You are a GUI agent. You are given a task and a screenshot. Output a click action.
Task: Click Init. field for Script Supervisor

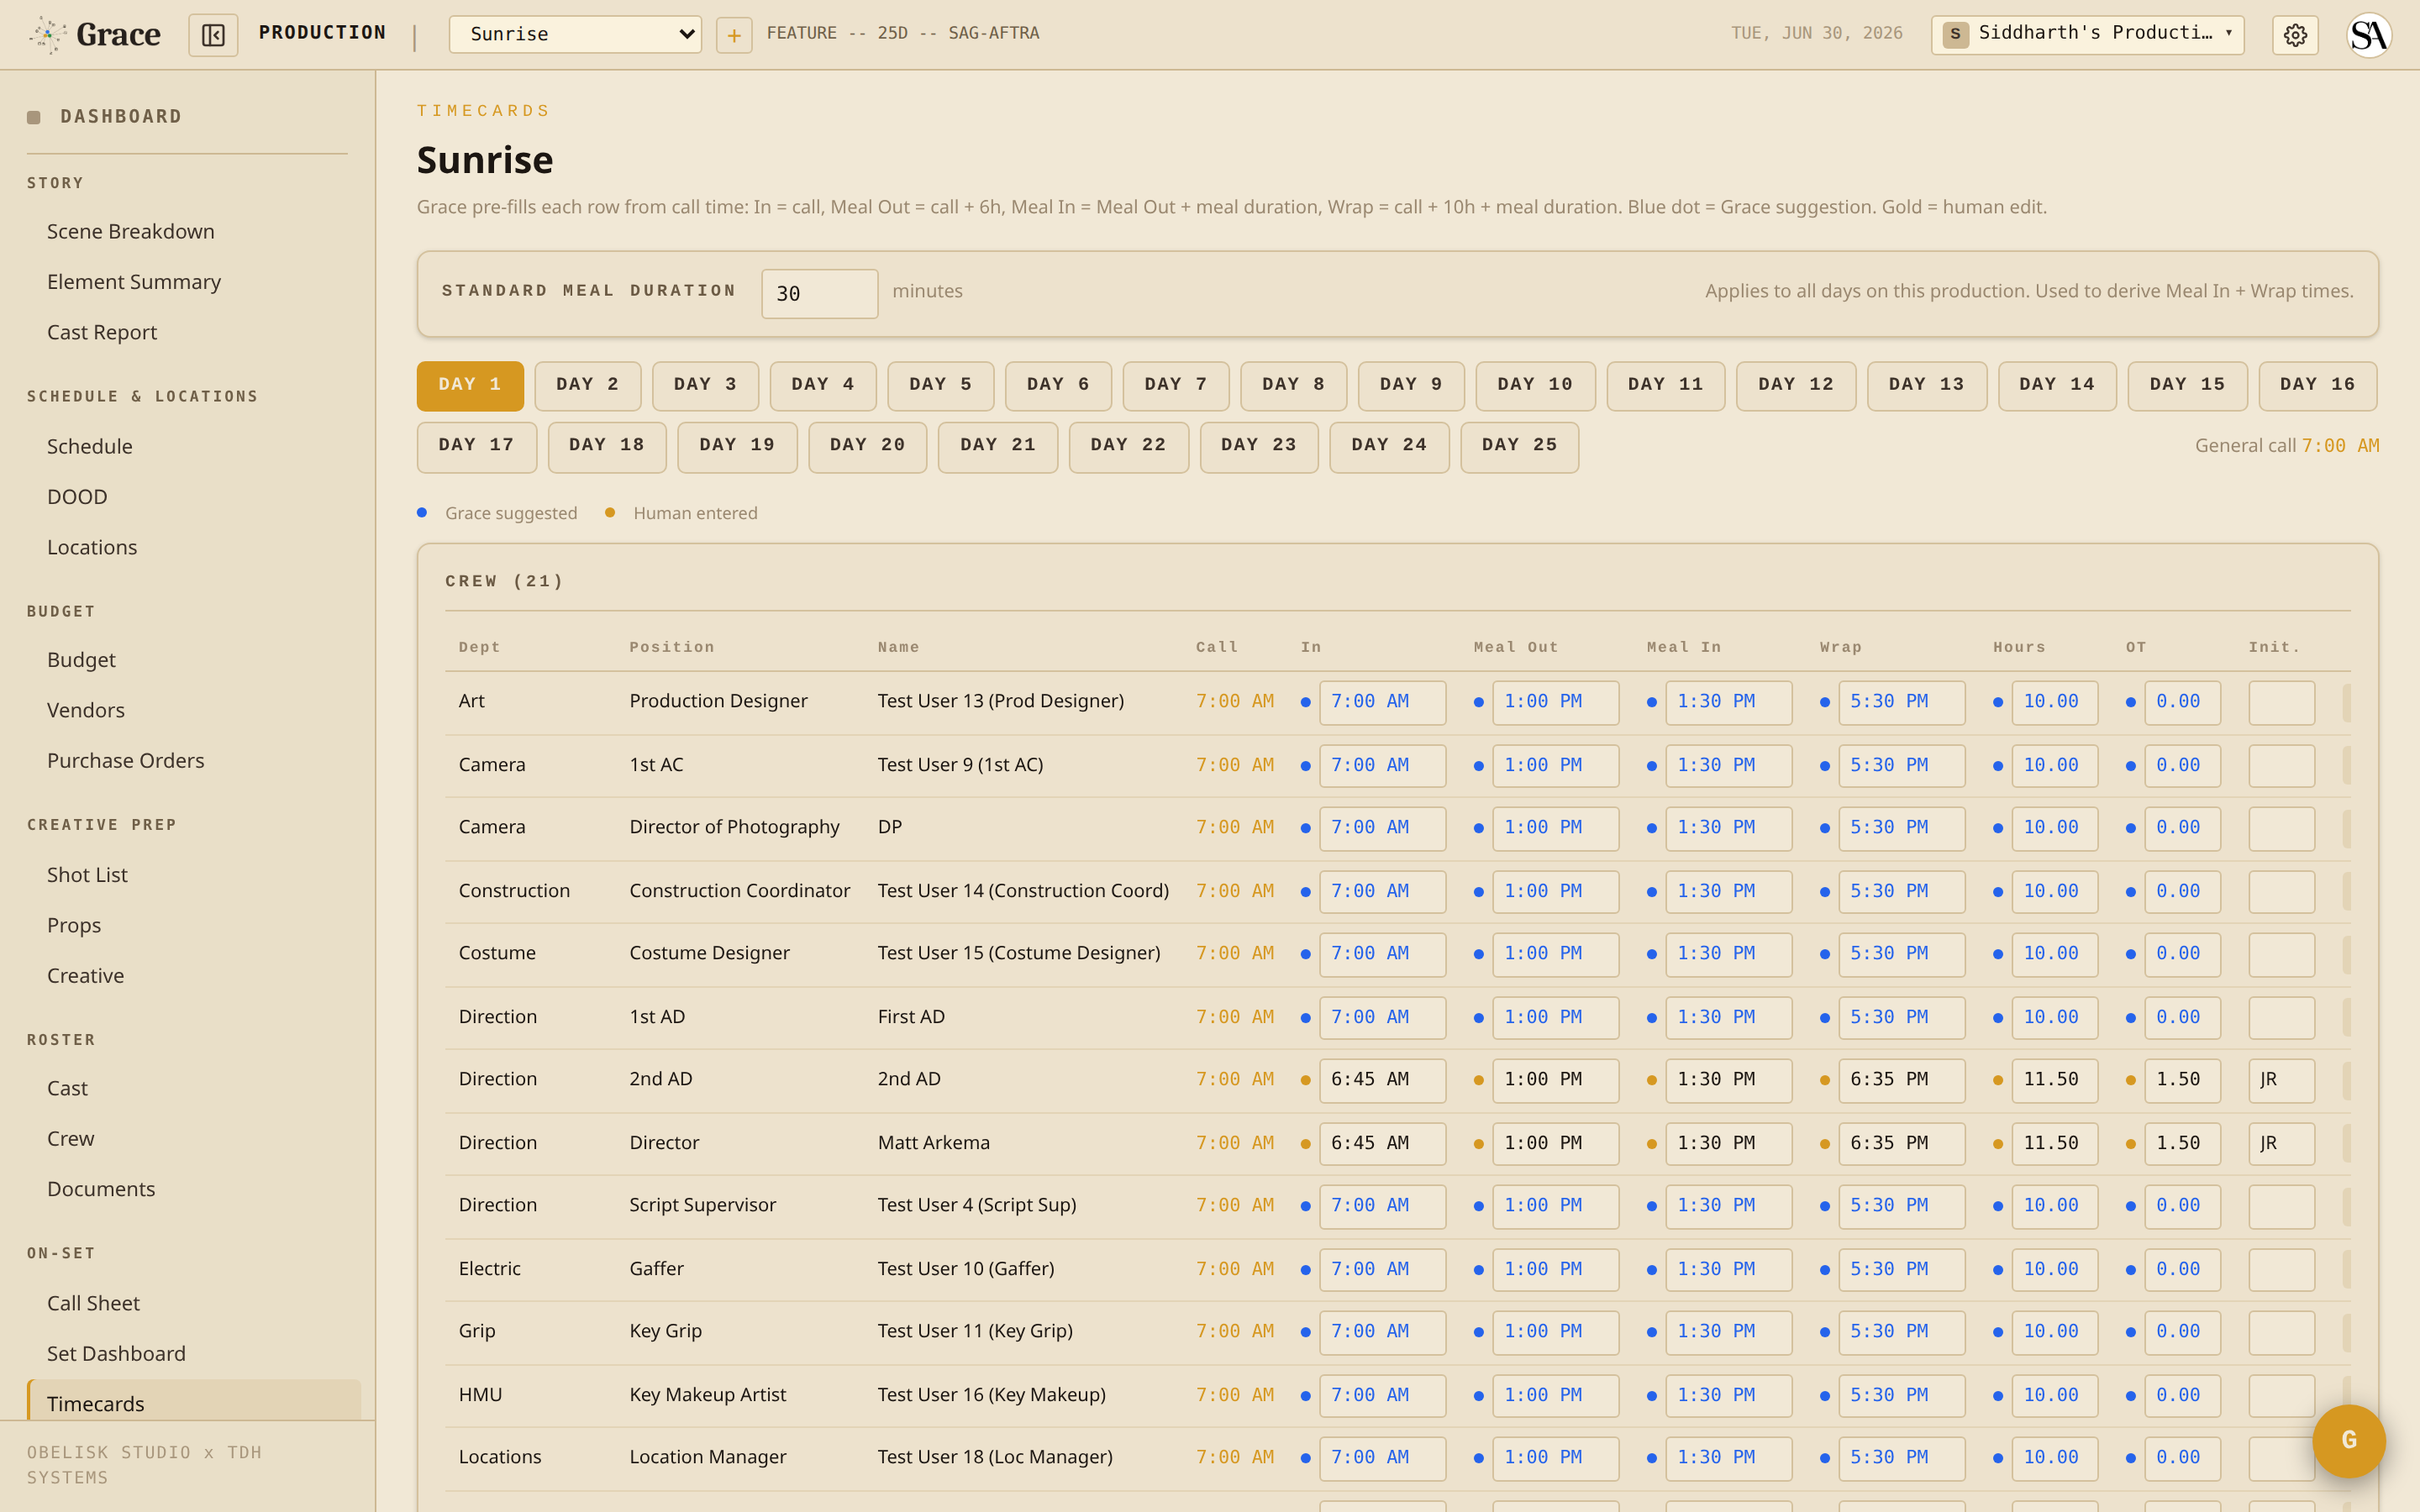coord(2281,1206)
